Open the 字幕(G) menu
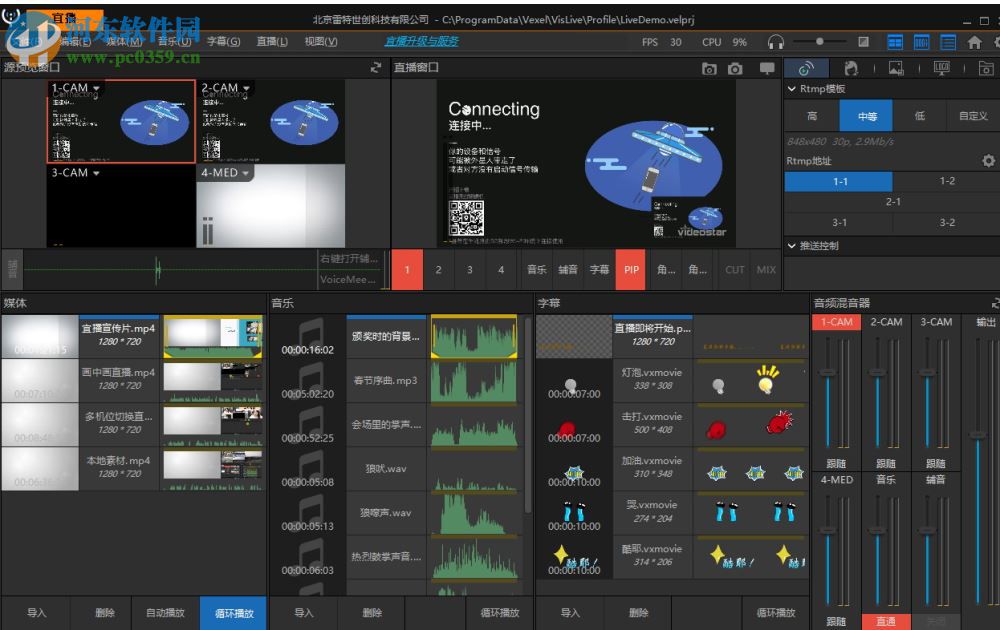The image size is (1000, 630). (223, 42)
